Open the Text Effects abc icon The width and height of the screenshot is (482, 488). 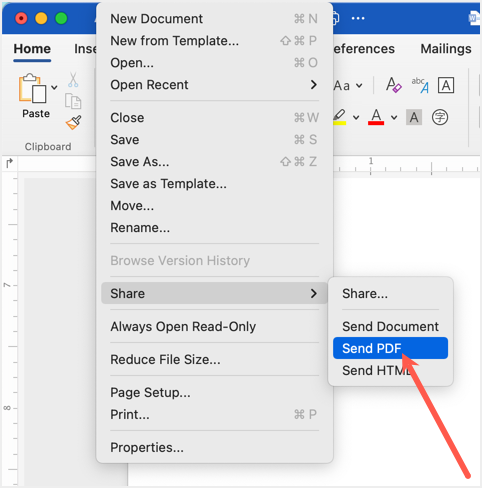click(x=420, y=85)
